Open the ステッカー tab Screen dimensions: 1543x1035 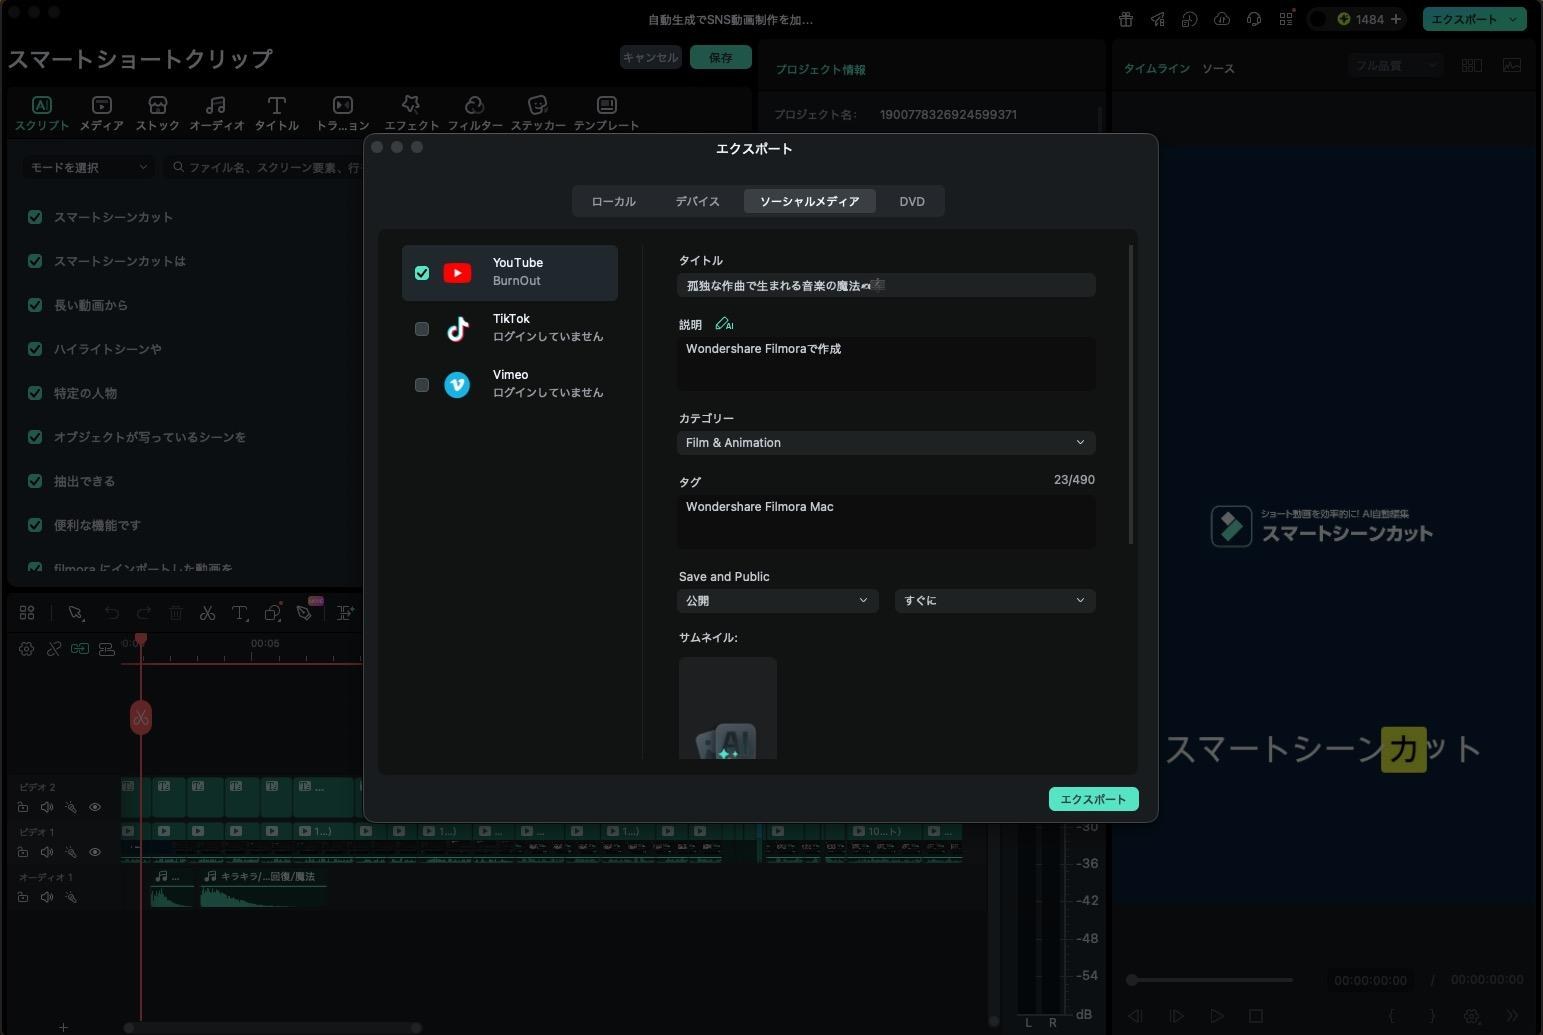538,113
